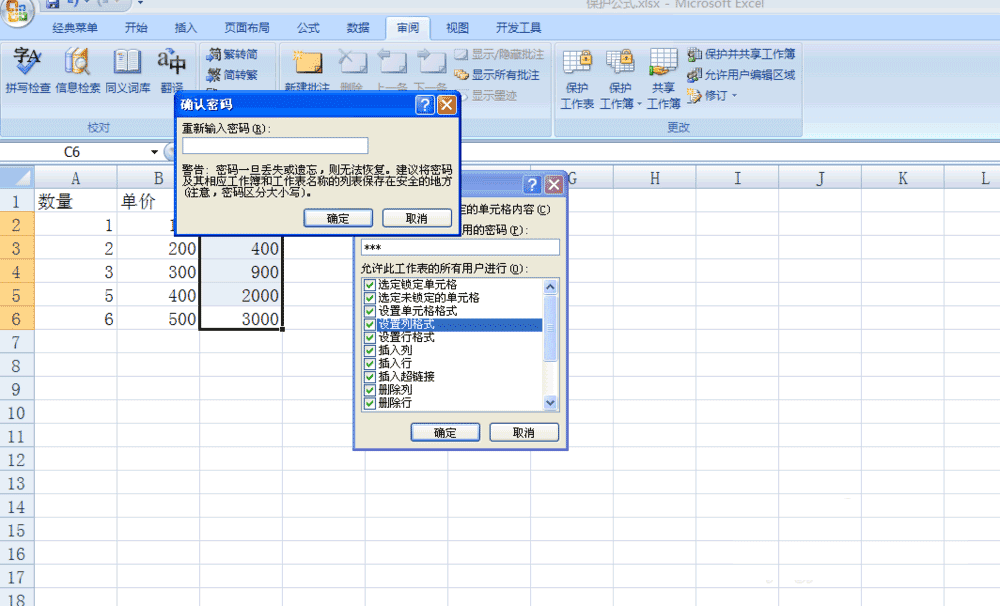Open Track Changes menu (修订)
The image size is (1000, 606).
click(x=712, y=96)
